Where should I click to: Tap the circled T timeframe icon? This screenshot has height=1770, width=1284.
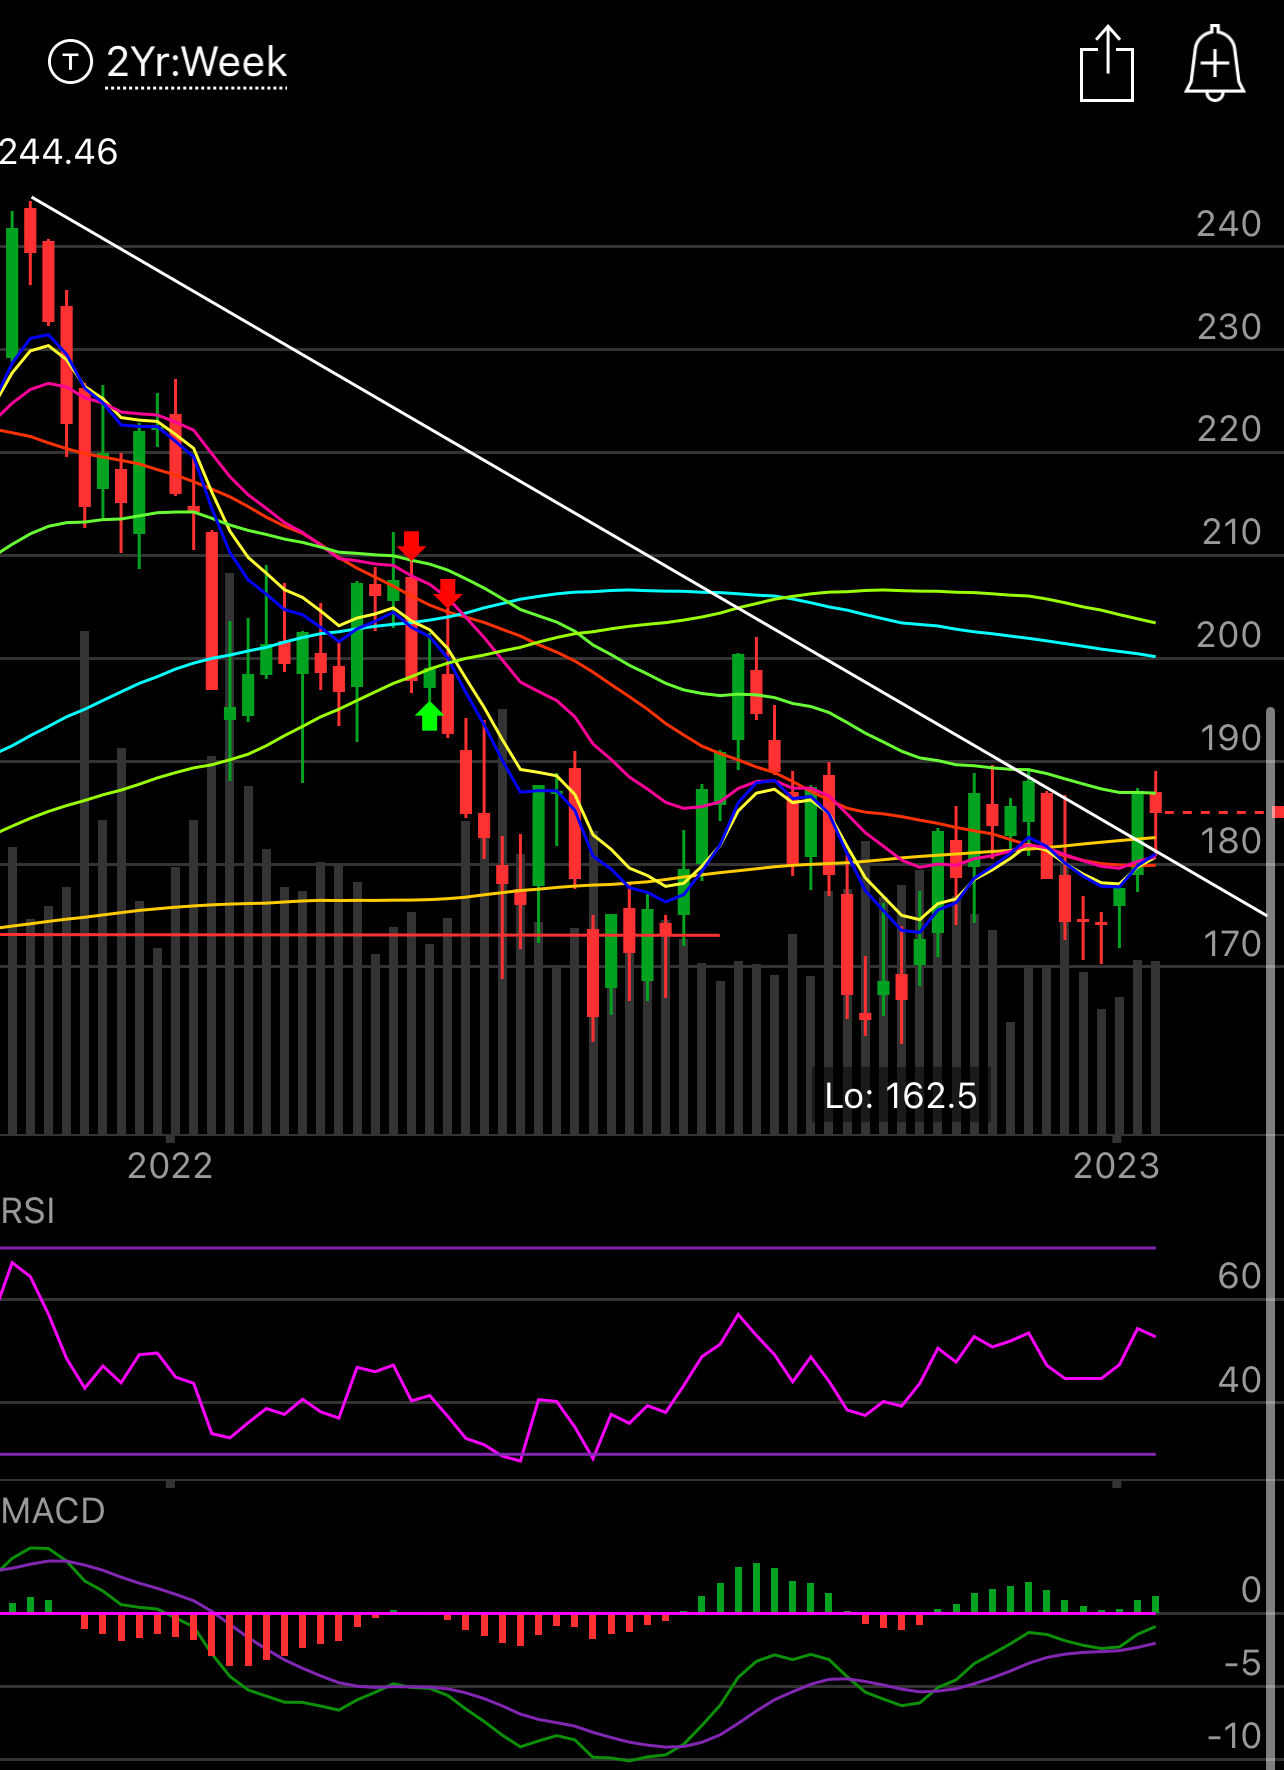coord(70,62)
